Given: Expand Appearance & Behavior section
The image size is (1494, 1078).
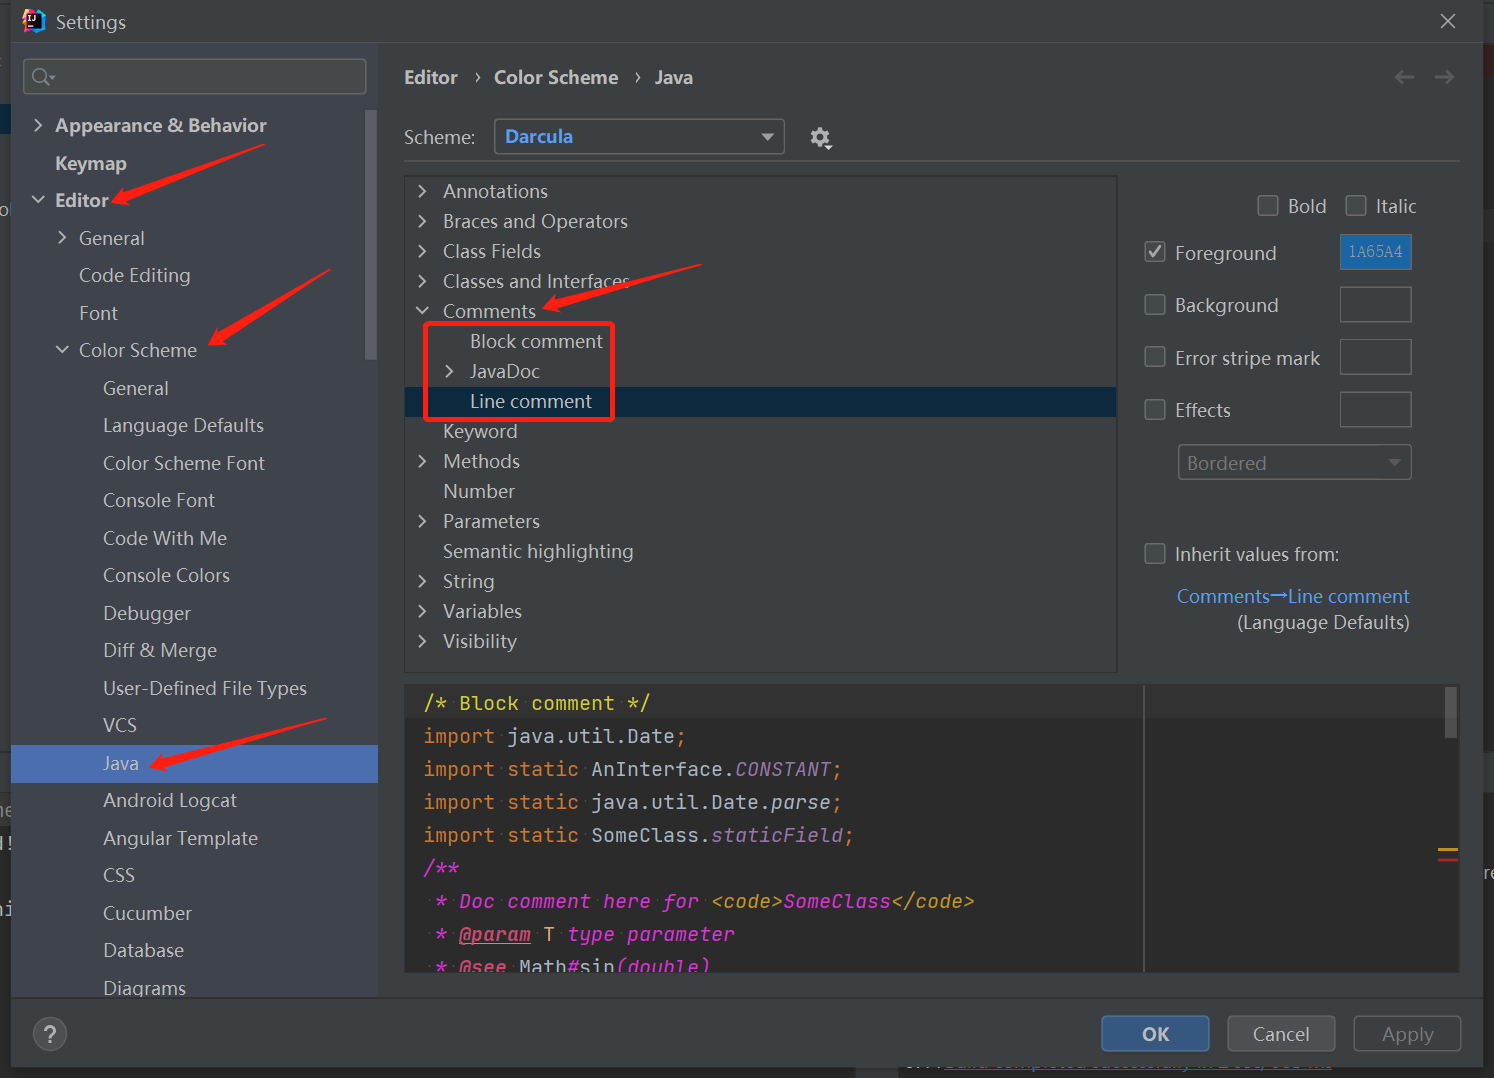Looking at the screenshot, I should pos(38,125).
